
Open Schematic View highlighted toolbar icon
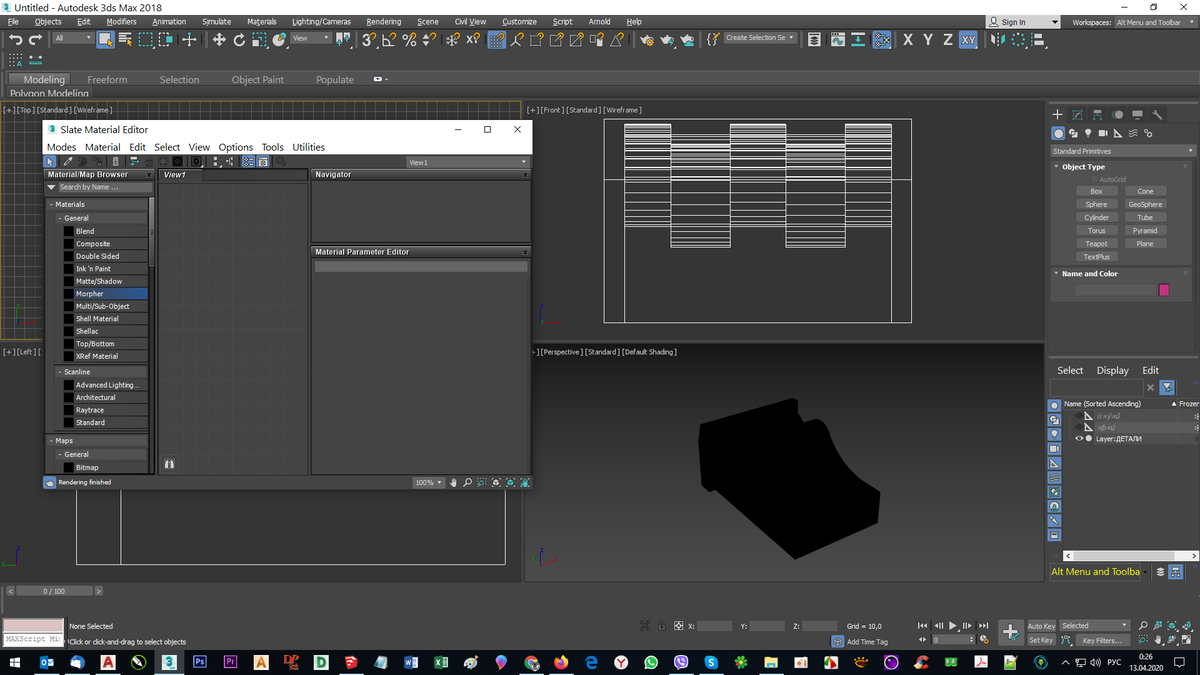[x=883, y=39]
